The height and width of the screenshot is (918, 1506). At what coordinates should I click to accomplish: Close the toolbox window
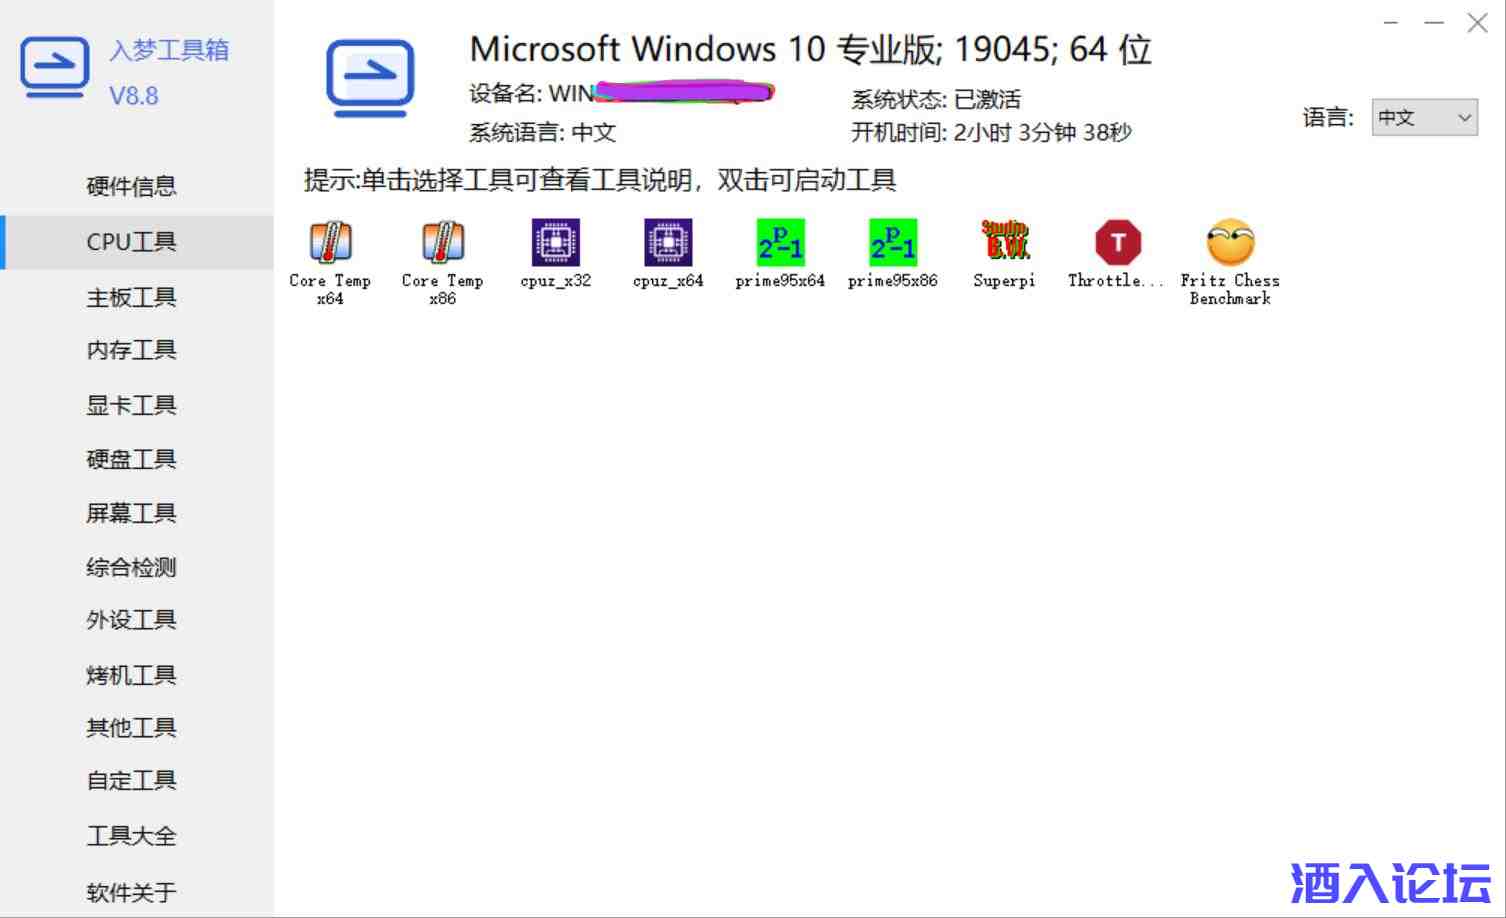click(1477, 23)
